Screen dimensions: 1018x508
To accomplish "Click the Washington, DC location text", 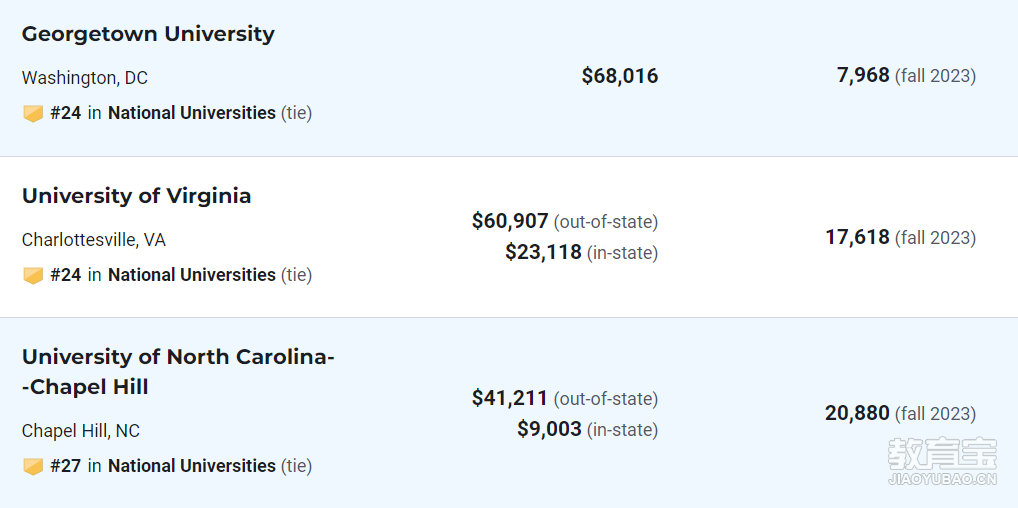I will coord(85,78).
